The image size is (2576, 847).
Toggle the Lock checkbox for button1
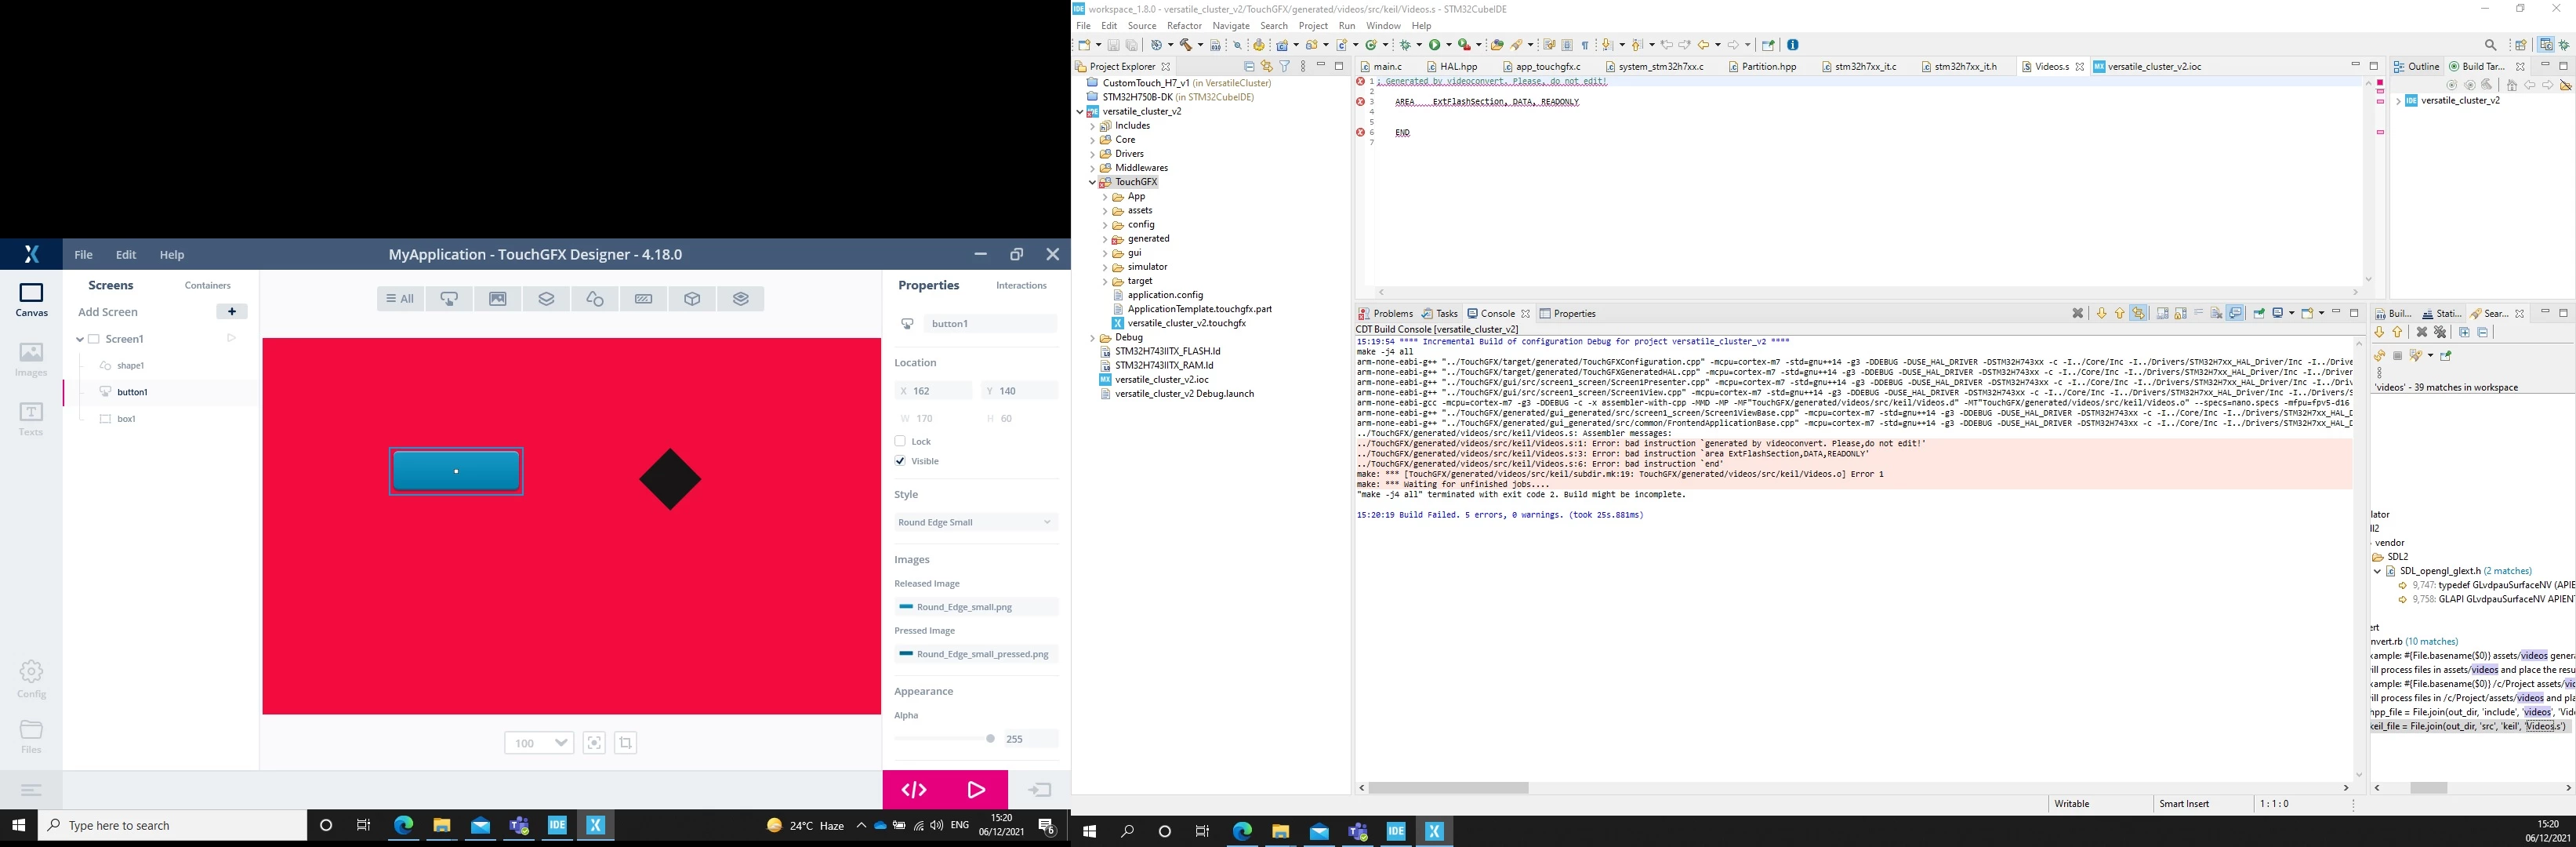point(900,441)
